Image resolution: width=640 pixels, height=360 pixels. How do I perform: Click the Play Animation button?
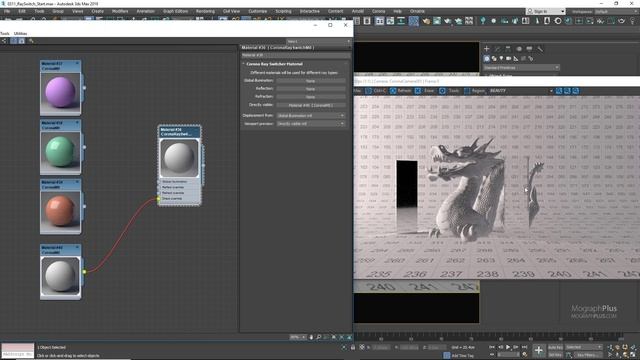click(508, 347)
